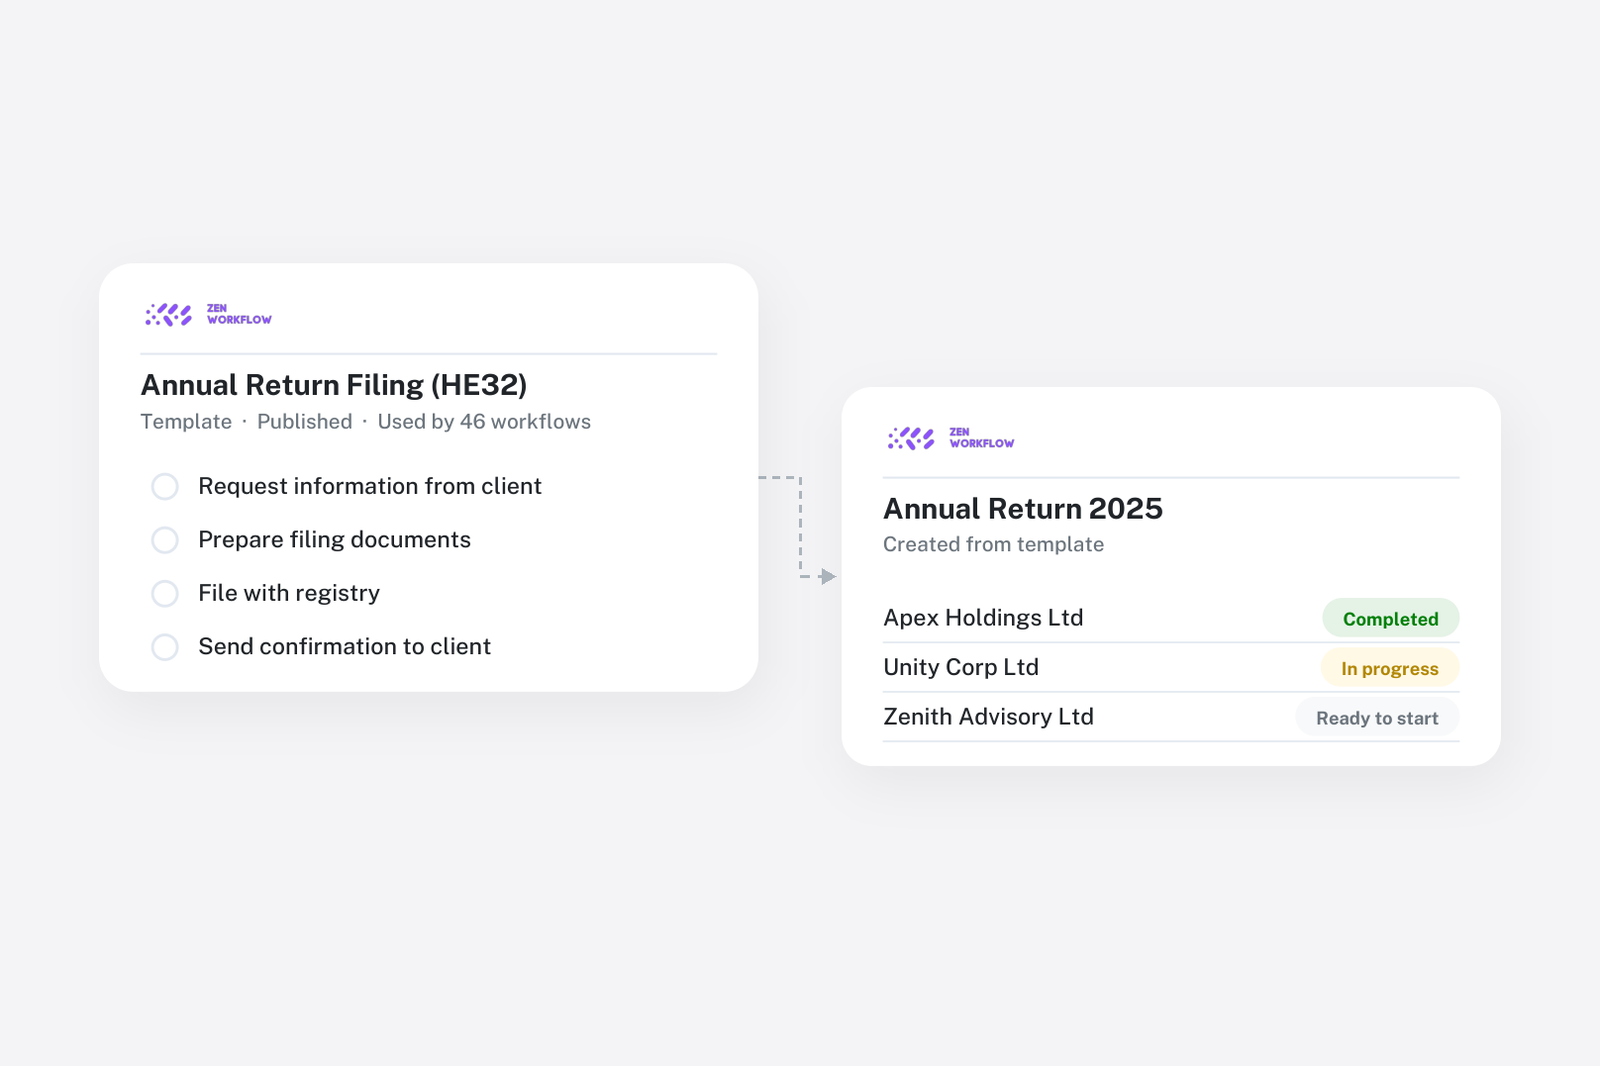The height and width of the screenshot is (1066, 1600).
Task: Open the Unity Corp Ltd row
Action: (1171, 667)
